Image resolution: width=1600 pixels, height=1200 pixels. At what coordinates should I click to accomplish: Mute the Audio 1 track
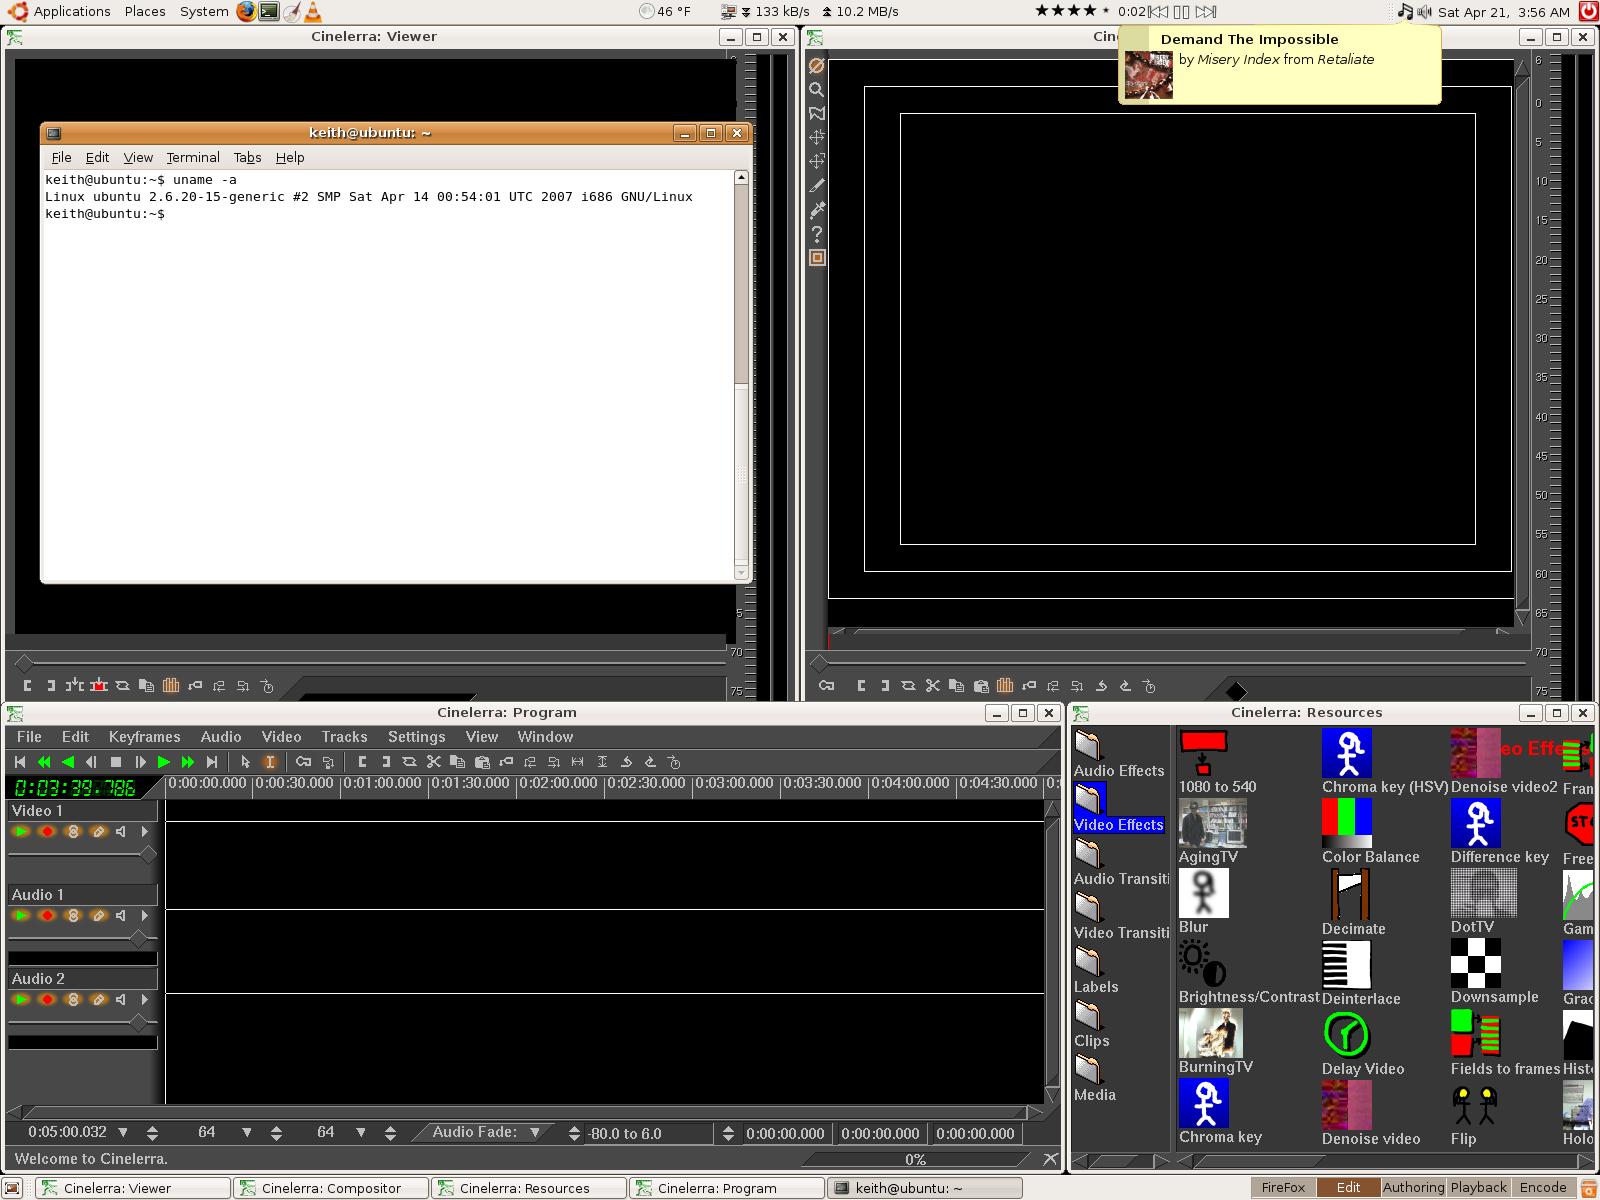(x=121, y=916)
